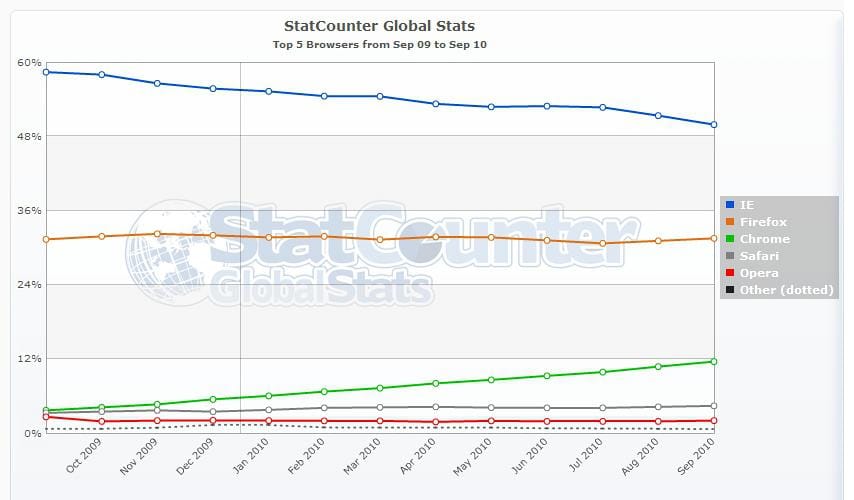Click the green Chrome legend swatch
Image resolution: width=854 pixels, height=500 pixels.
(729, 239)
